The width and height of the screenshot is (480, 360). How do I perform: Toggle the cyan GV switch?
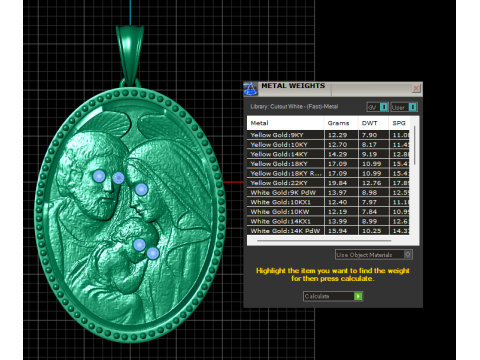tap(384, 107)
